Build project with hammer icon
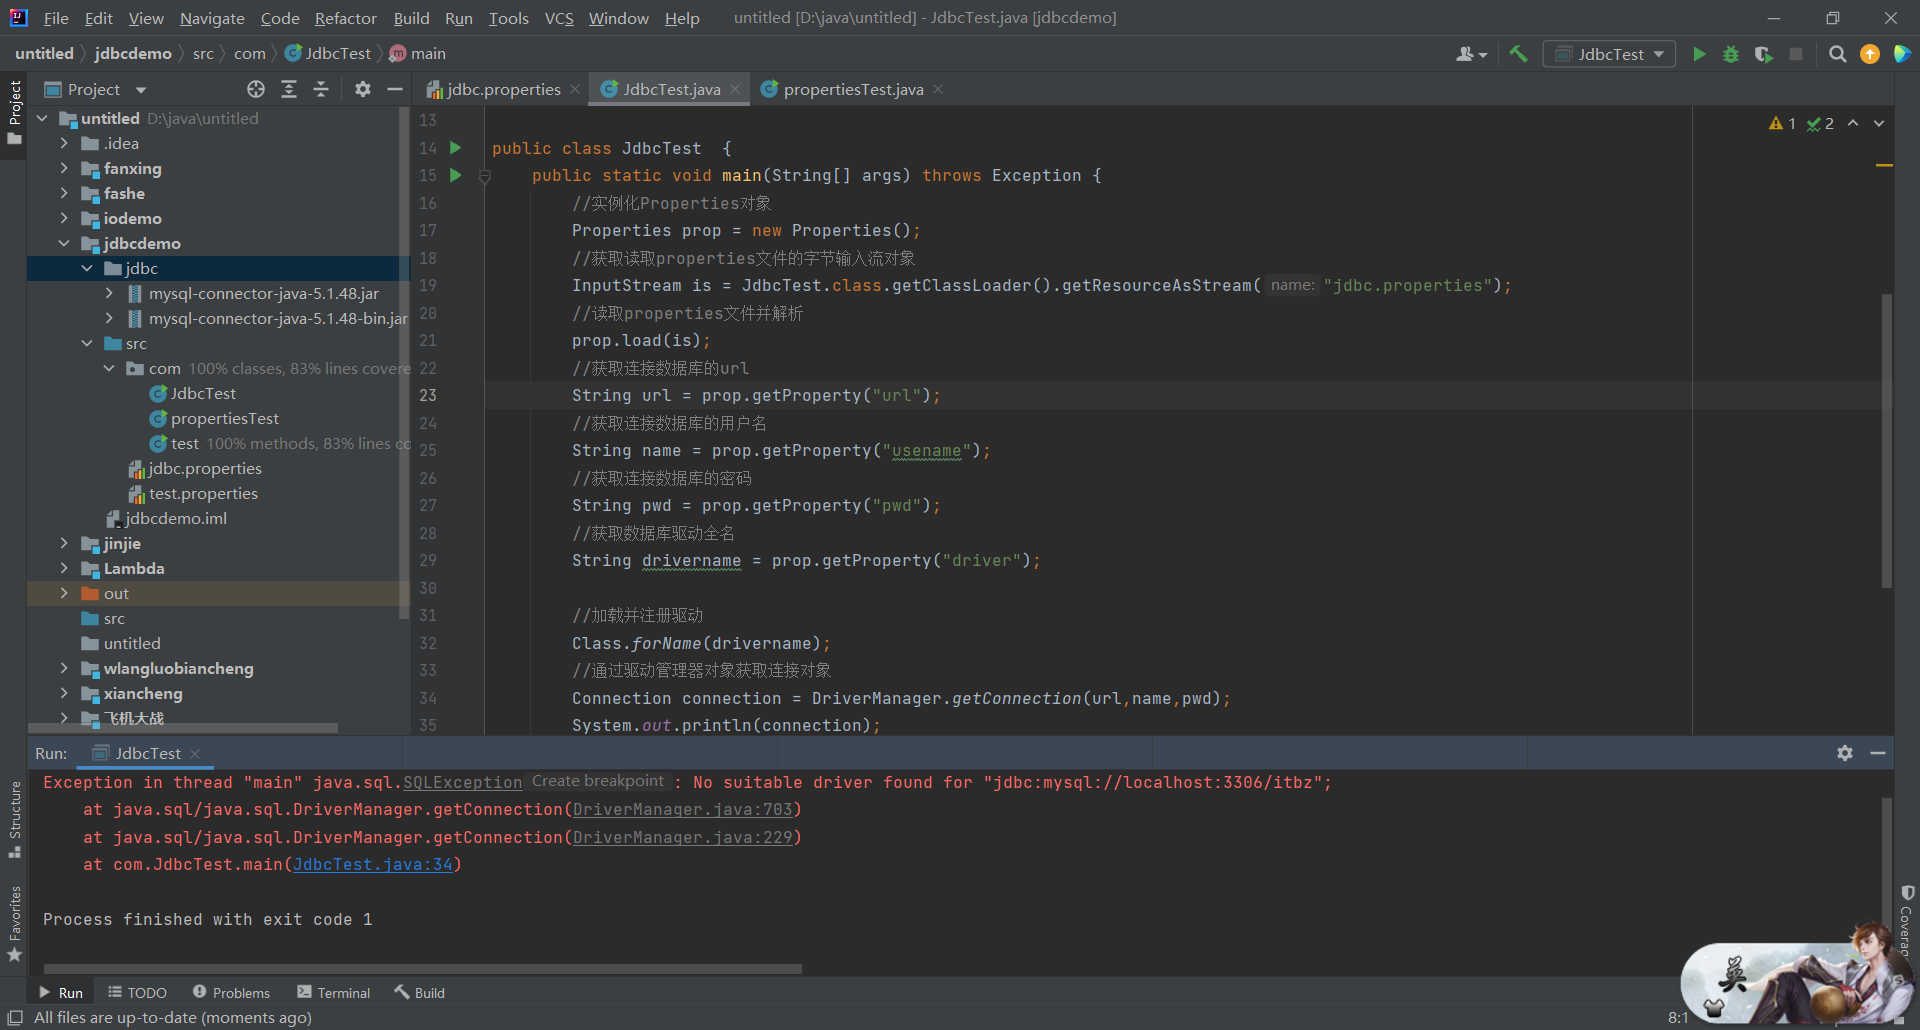The height and width of the screenshot is (1030, 1920). coord(1518,54)
